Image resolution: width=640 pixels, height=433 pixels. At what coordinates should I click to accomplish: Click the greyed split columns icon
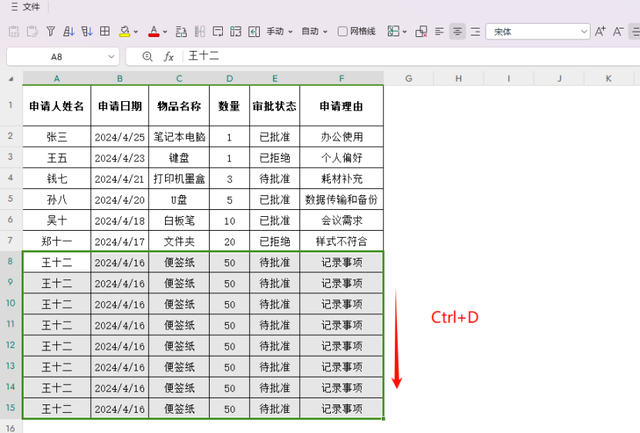(200, 31)
